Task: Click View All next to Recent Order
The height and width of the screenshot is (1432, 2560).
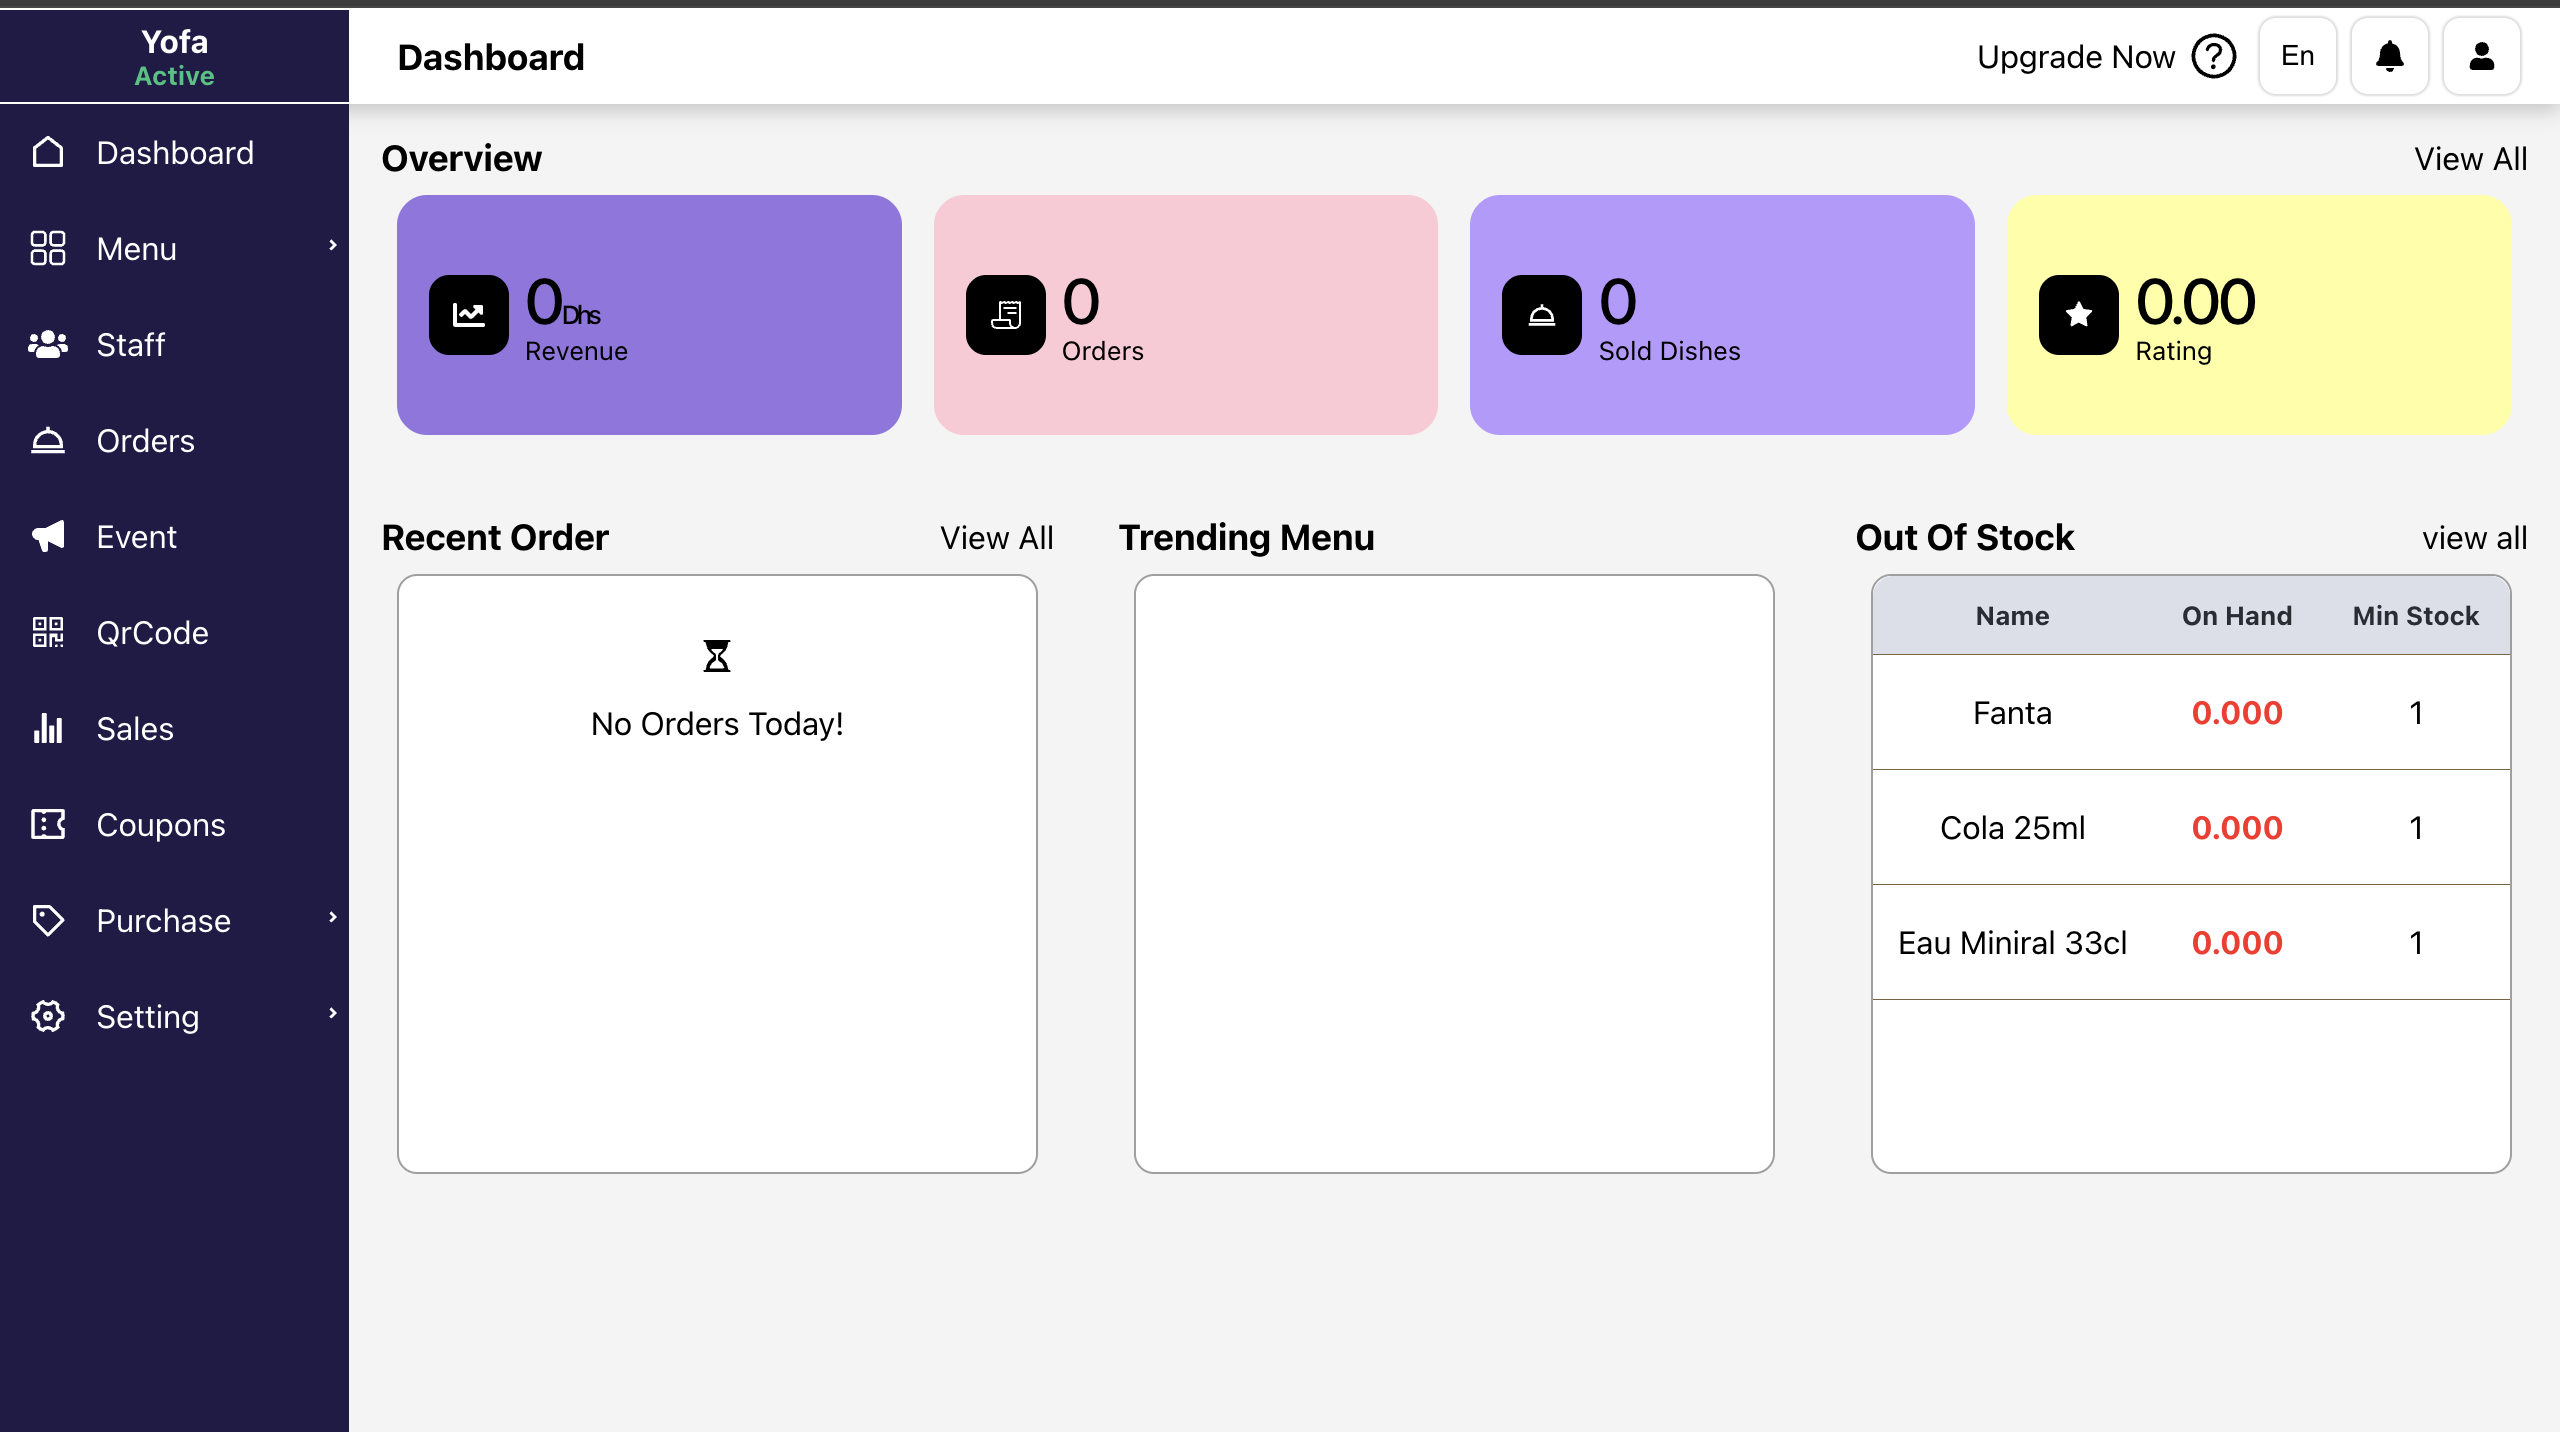Action: (996, 538)
